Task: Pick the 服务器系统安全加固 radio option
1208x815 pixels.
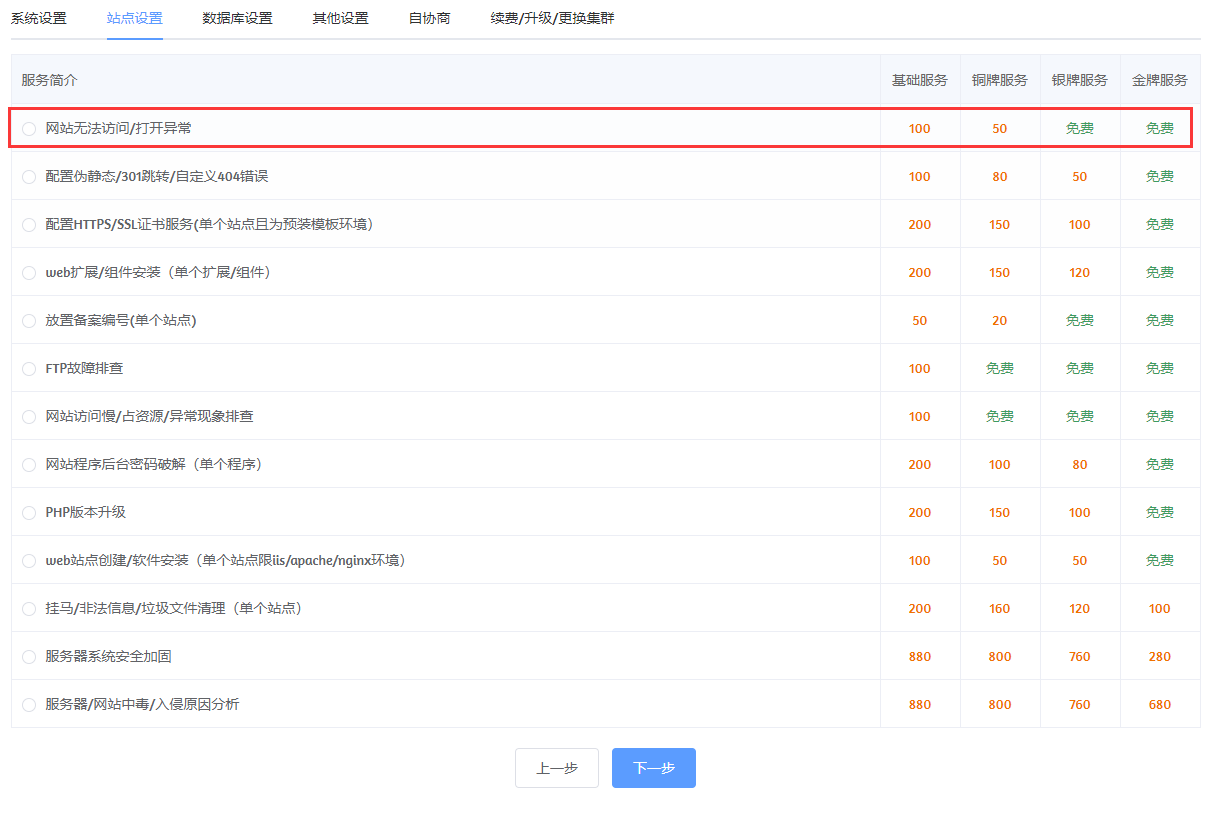Action: [29, 657]
